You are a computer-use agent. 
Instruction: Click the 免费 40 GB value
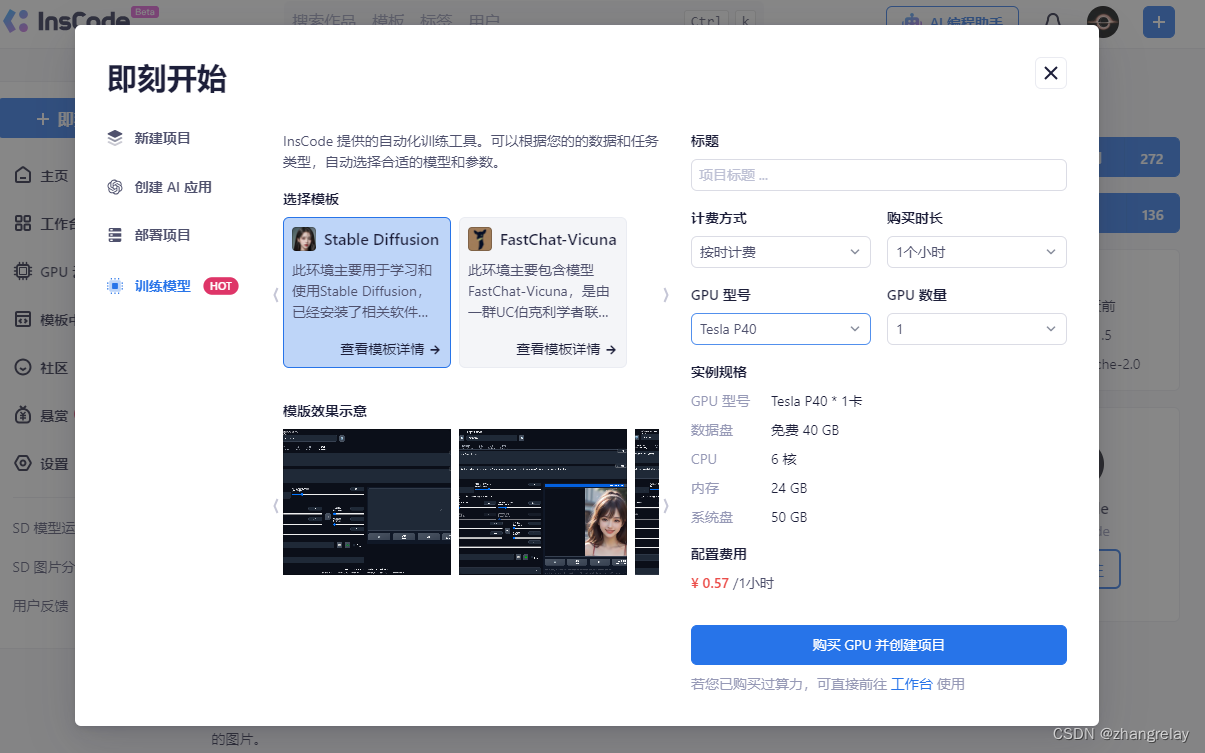(805, 430)
